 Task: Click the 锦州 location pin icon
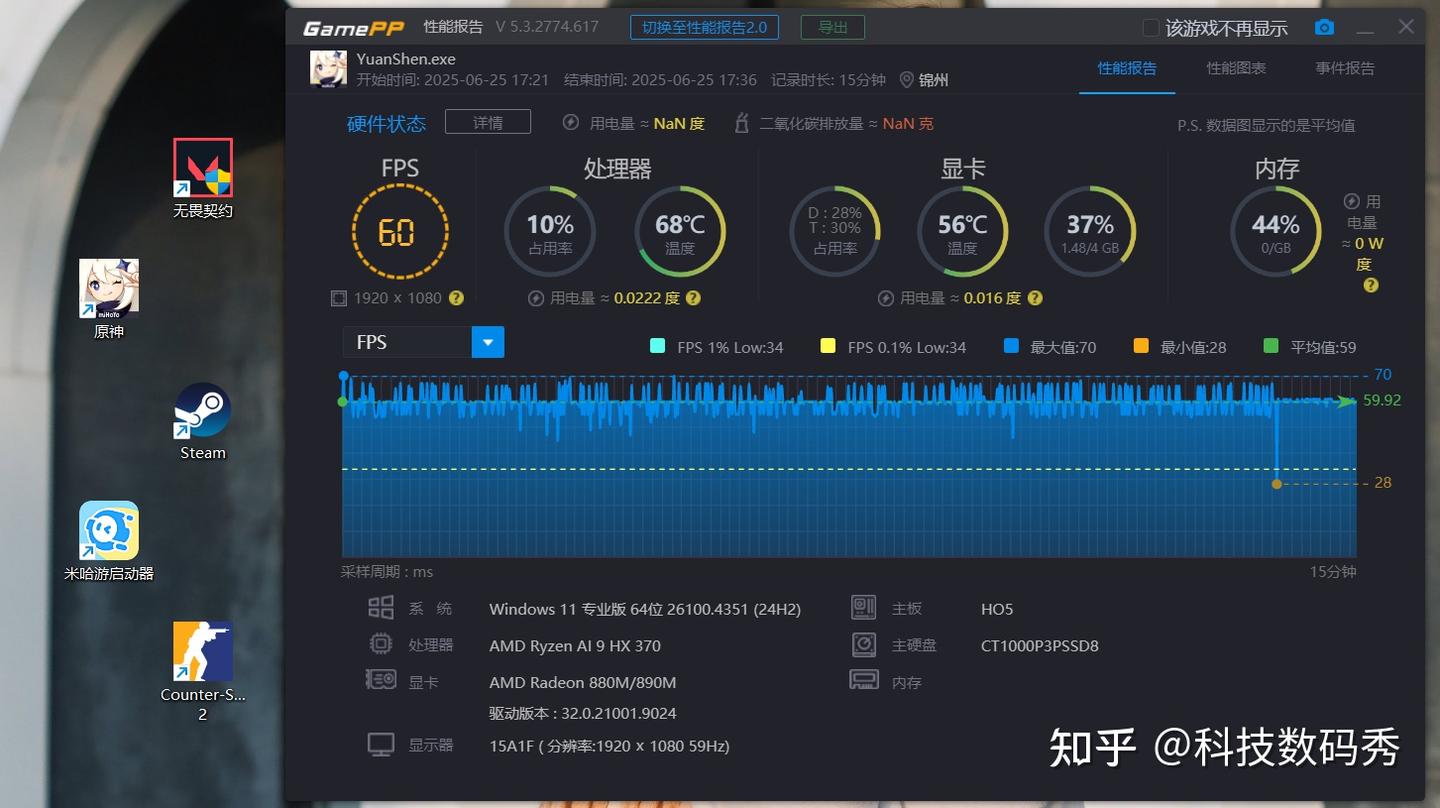tap(906, 80)
